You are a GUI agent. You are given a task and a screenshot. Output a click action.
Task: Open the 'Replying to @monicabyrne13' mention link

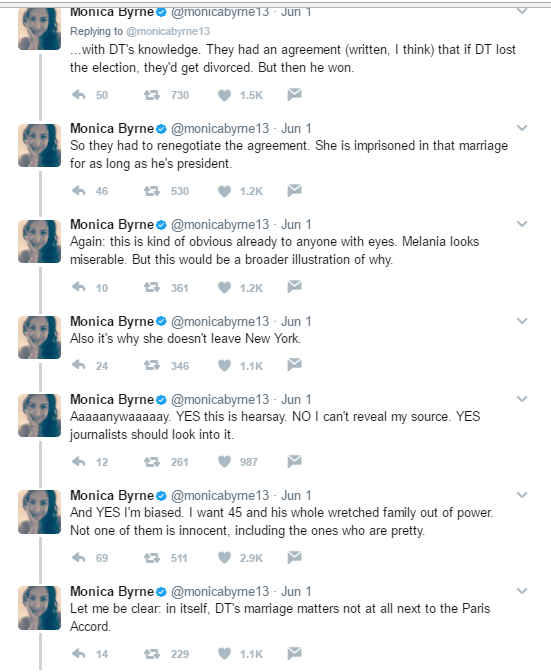click(168, 31)
